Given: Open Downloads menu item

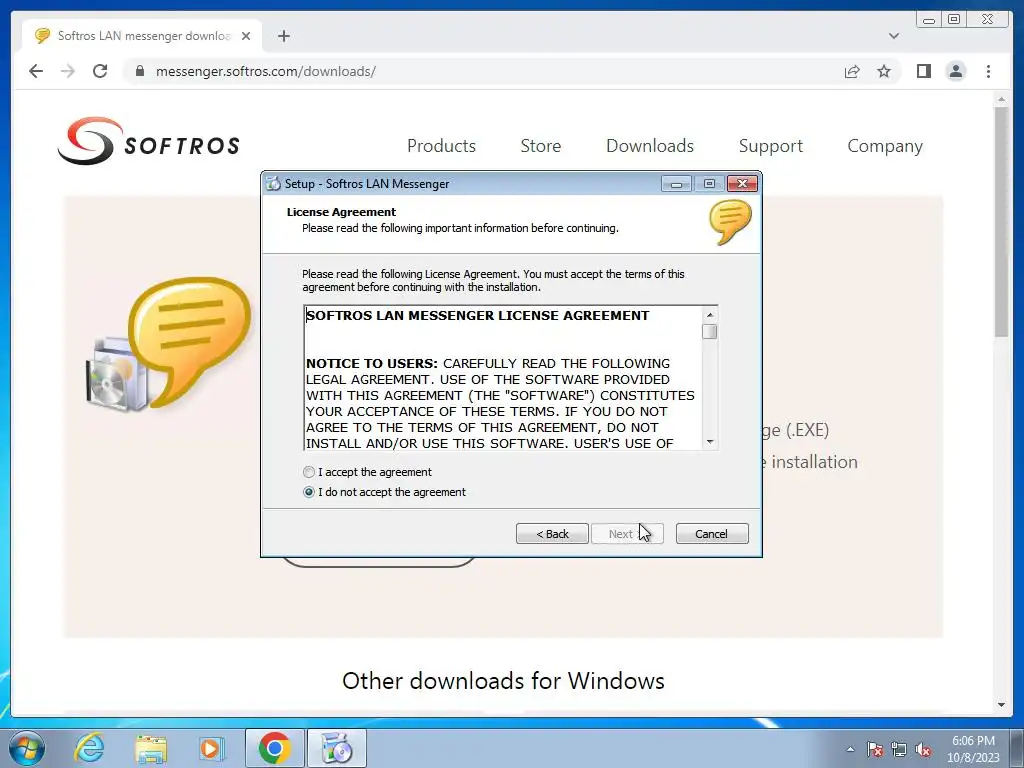Looking at the screenshot, I should tap(650, 146).
